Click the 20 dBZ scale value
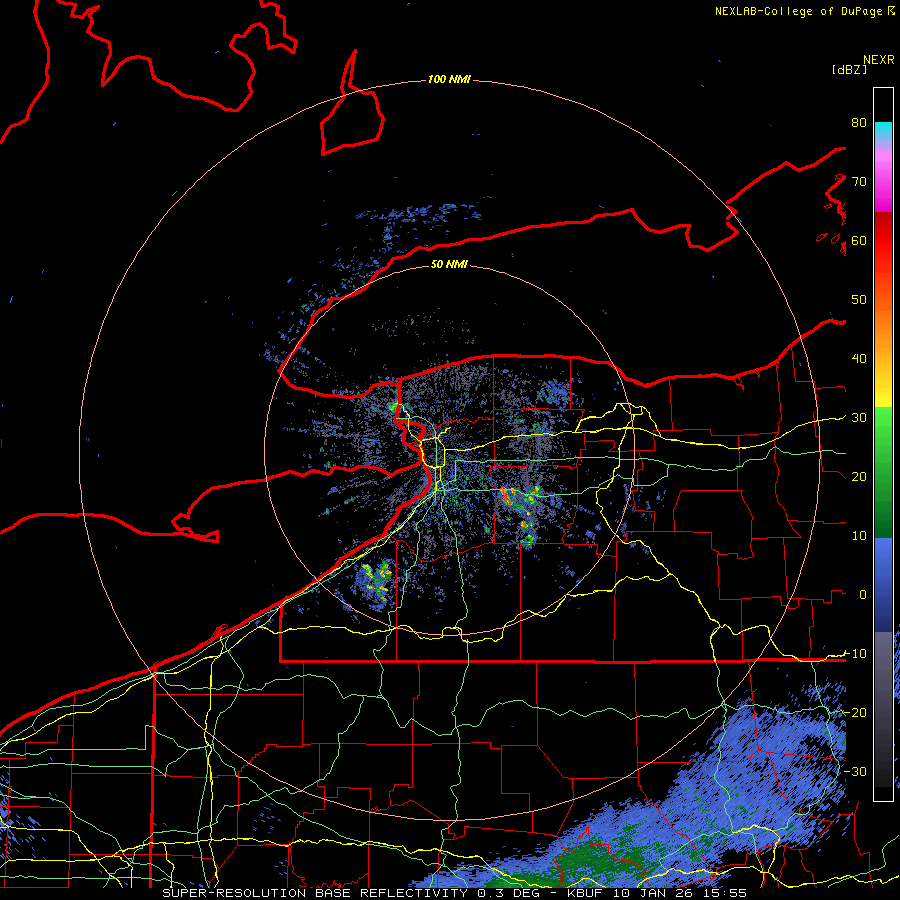Screen dimensions: 900x900 [859, 476]
